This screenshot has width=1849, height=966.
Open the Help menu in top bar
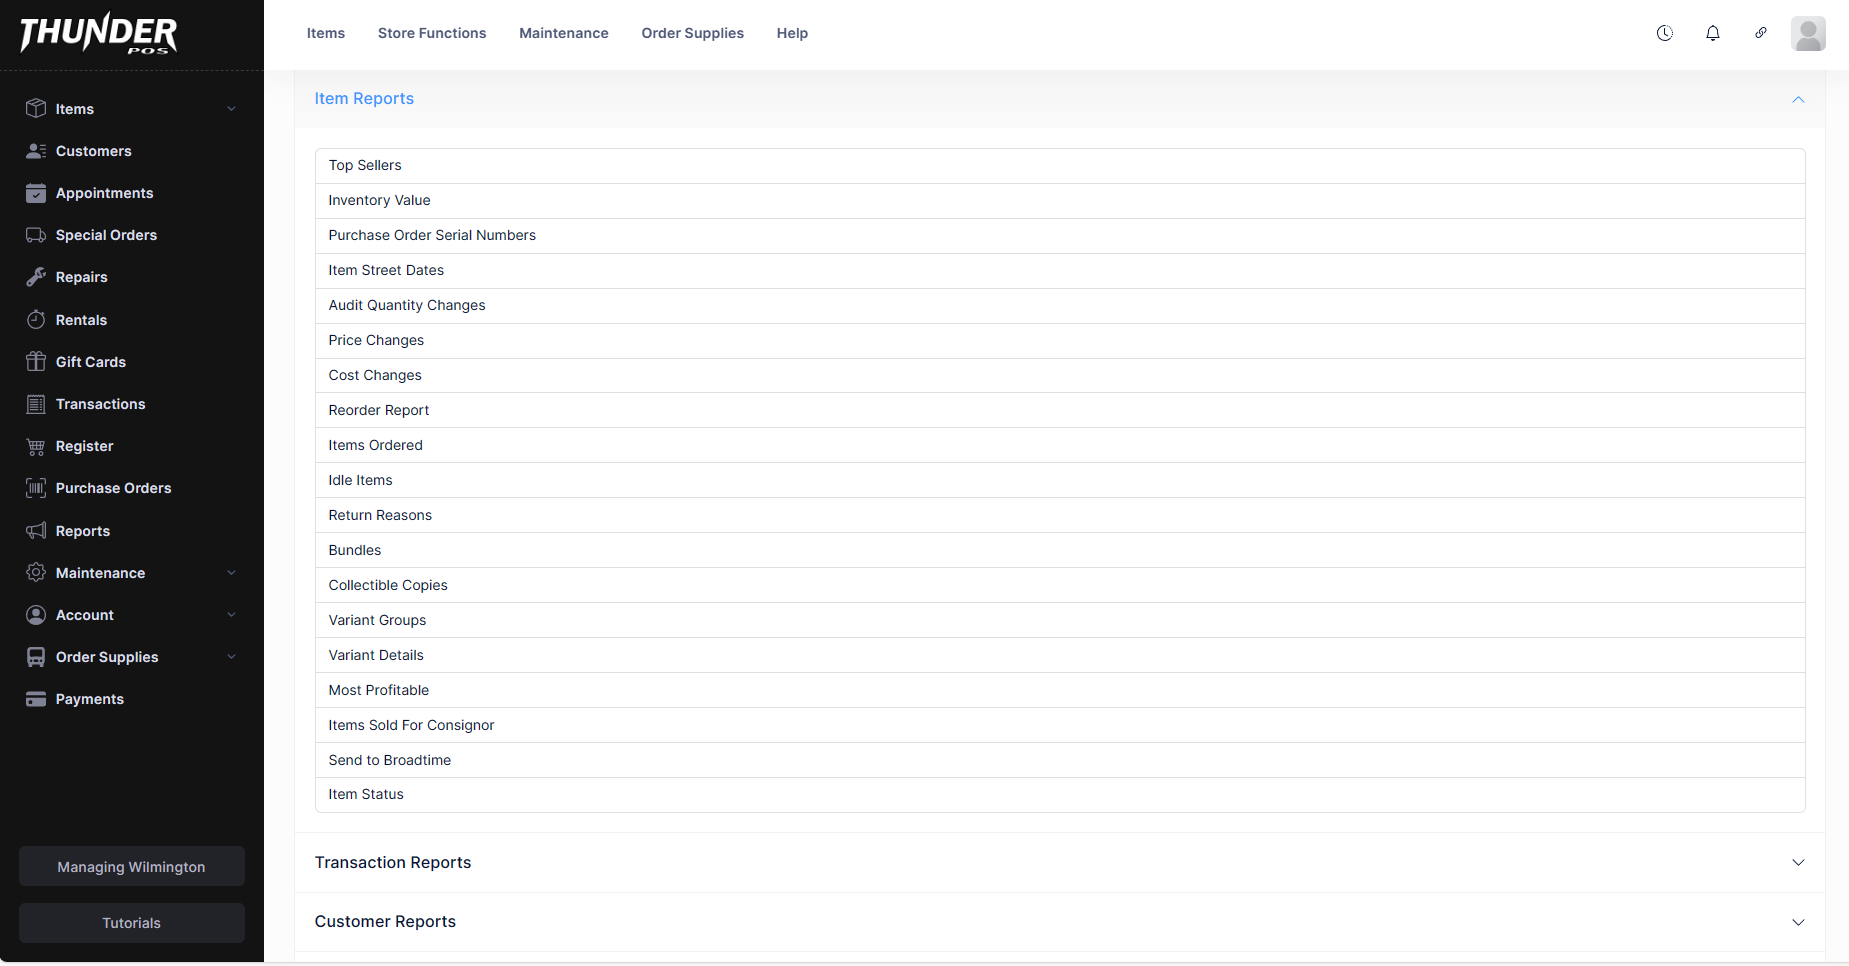791,33
